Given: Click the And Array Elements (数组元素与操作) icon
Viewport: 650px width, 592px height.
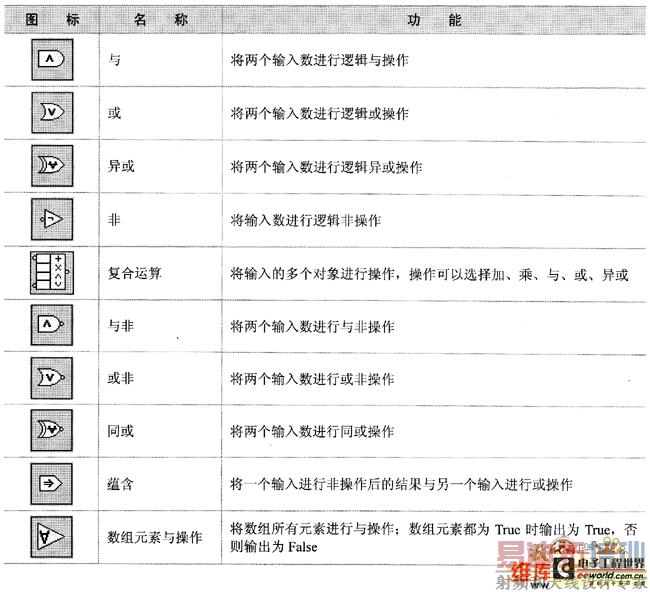Looking at the screenshot, I should [52, 537].
